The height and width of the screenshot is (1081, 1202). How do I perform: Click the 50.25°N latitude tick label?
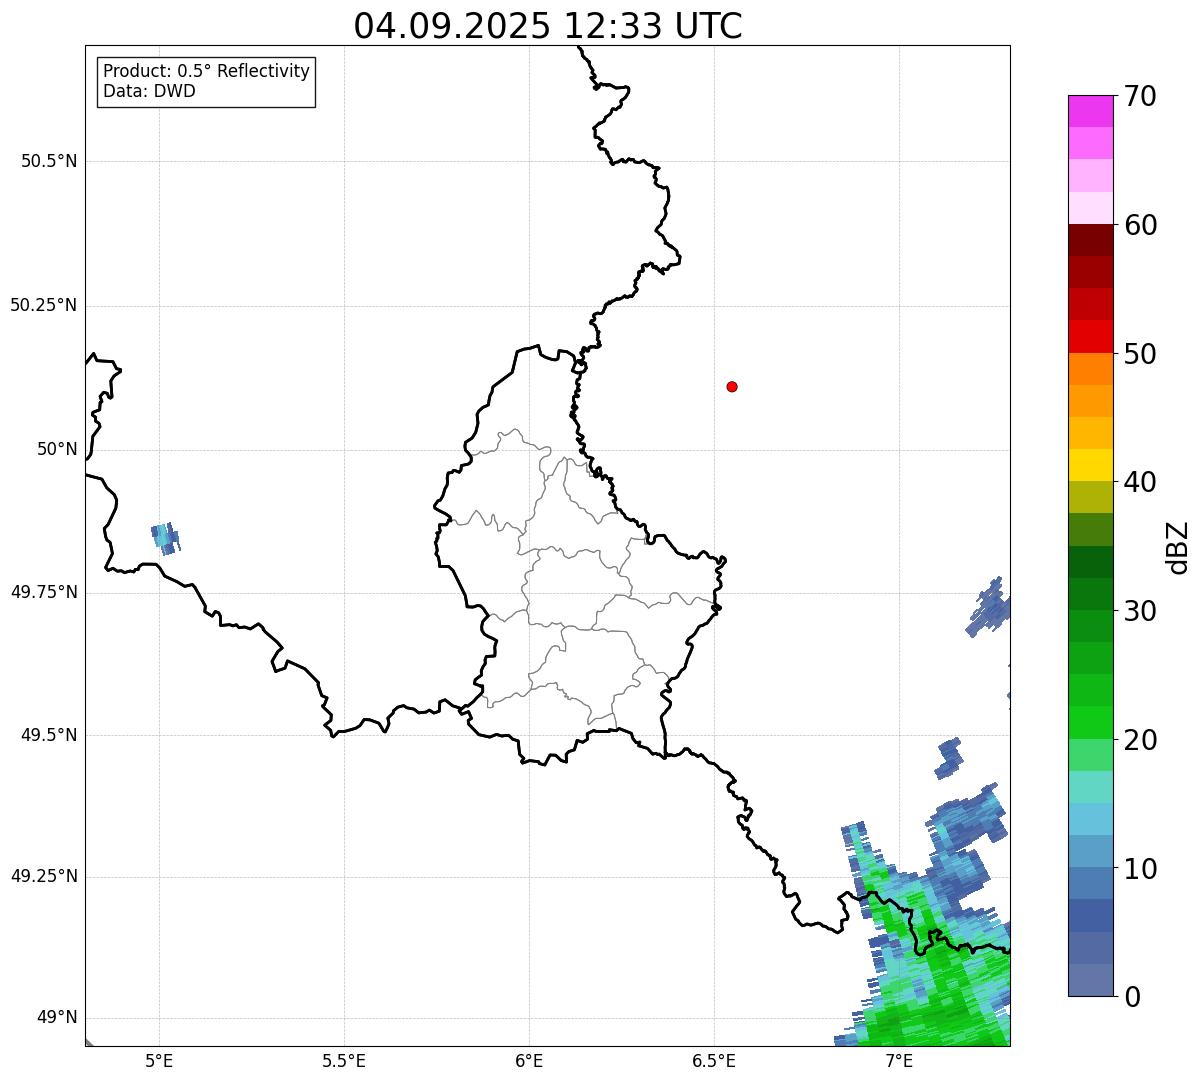click(x=44, y=305)
